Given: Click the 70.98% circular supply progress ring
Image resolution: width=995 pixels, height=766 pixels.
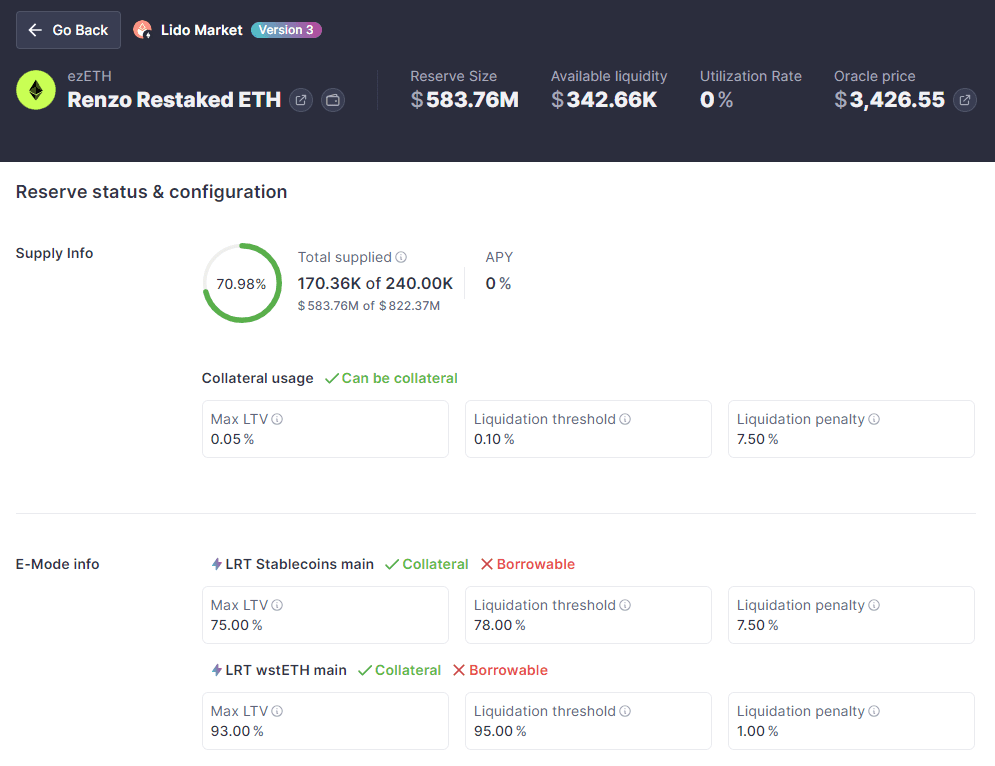Looking at the screenshot, I should click(242, 283).
